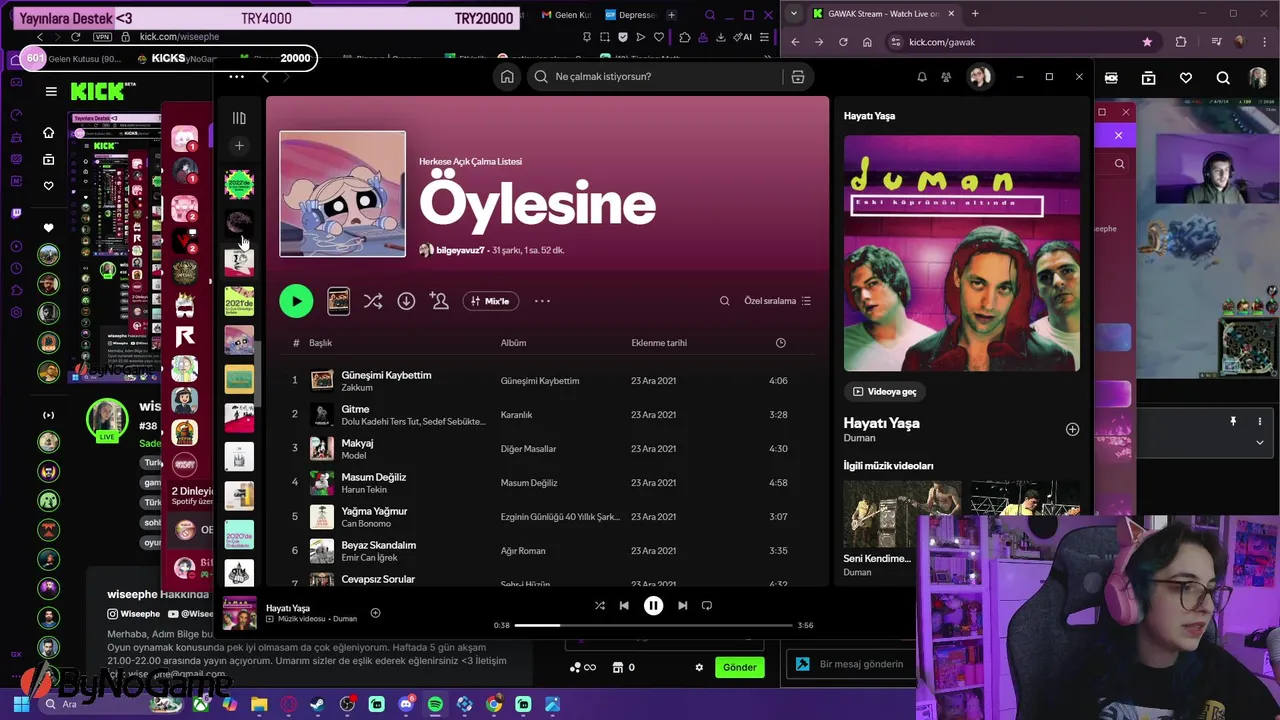Reload the kick.com/gawak page

[x=843, y=42]
